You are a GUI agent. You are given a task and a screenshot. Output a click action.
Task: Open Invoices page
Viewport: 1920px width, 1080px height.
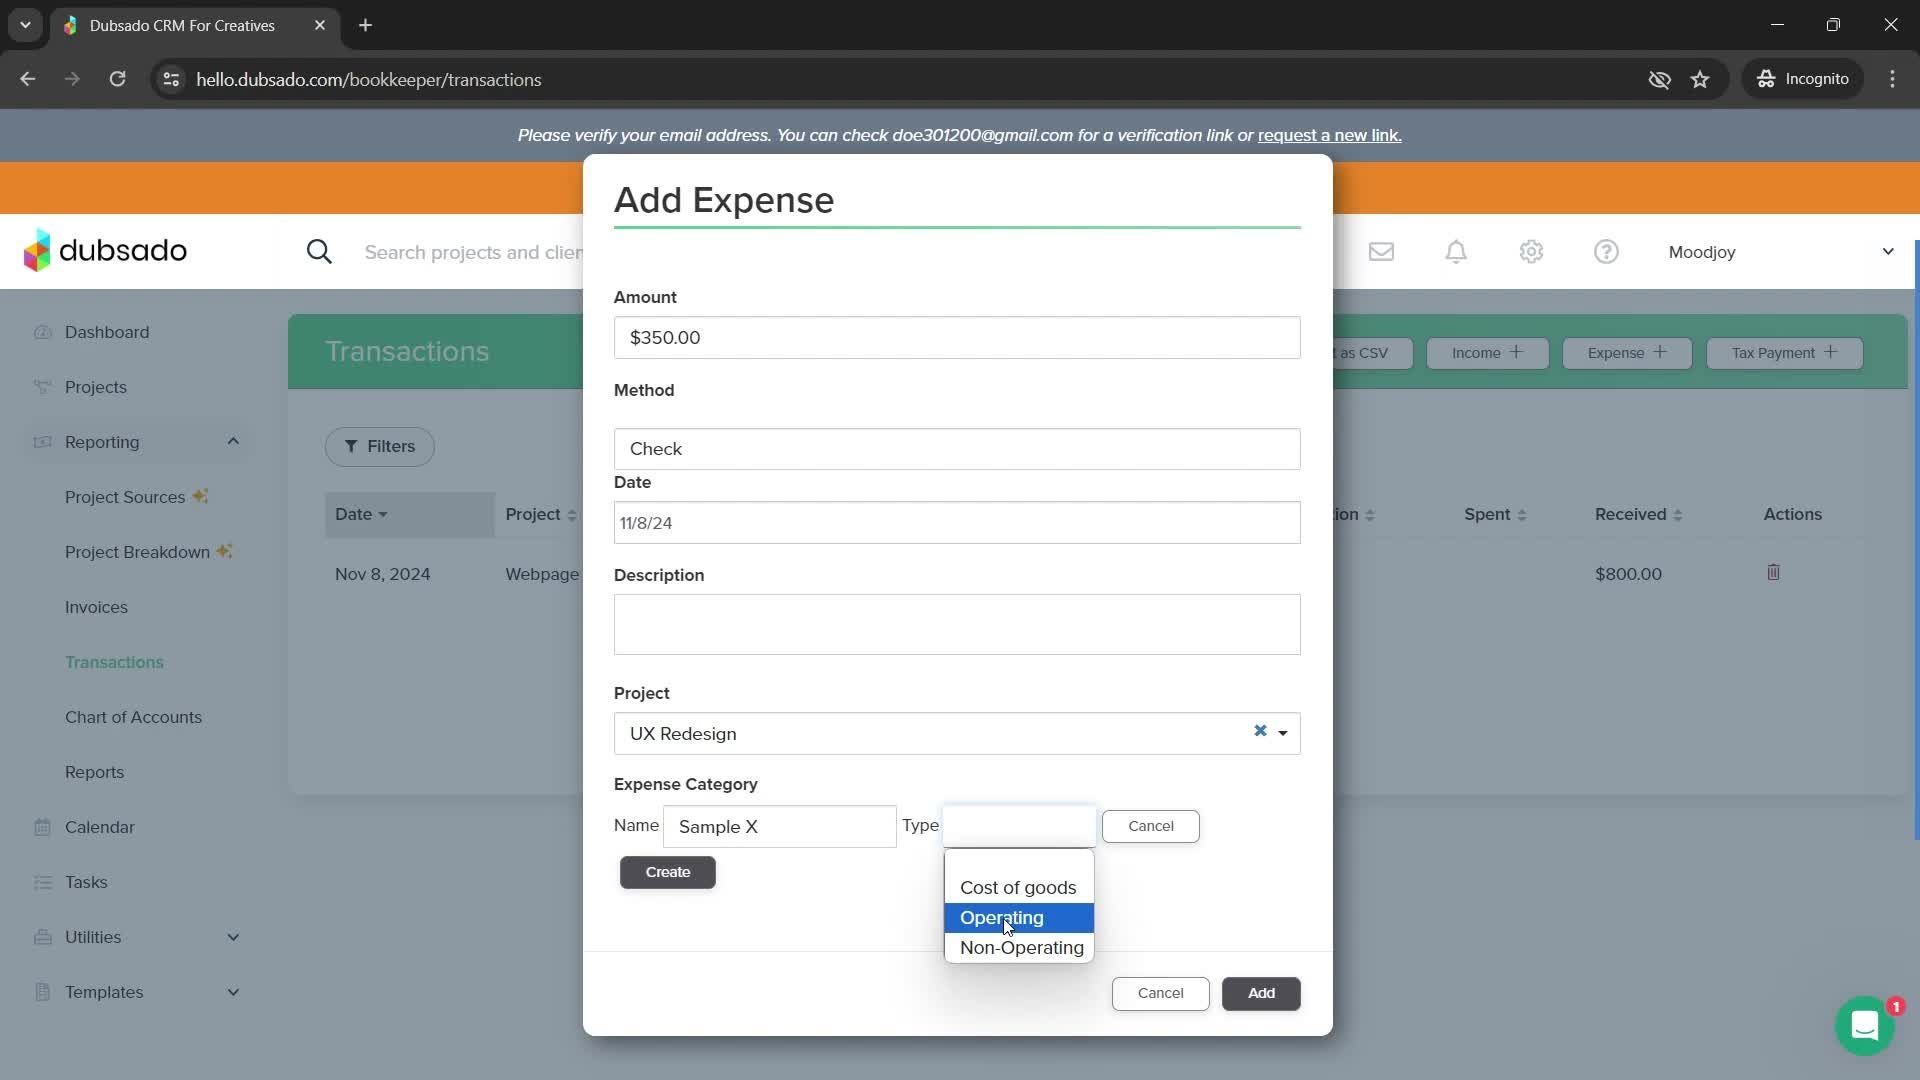pos(96,607)
